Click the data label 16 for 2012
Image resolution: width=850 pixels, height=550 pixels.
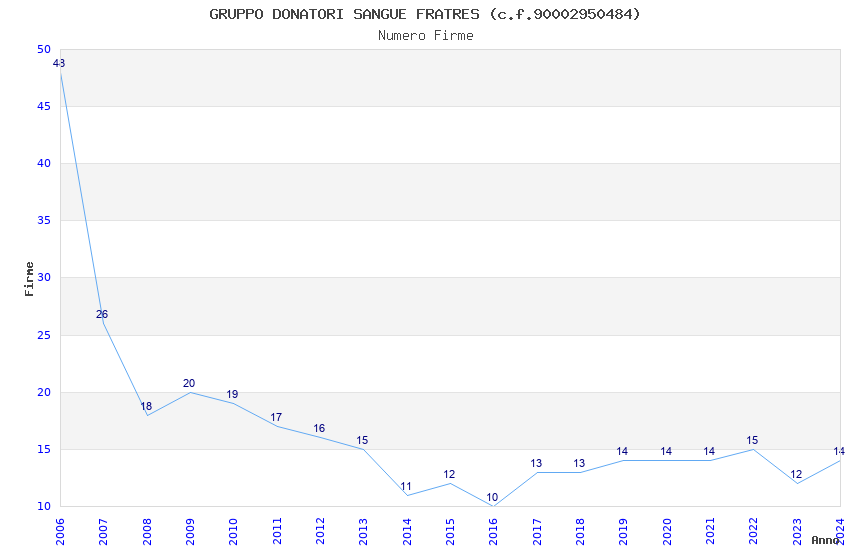point(319,429)
